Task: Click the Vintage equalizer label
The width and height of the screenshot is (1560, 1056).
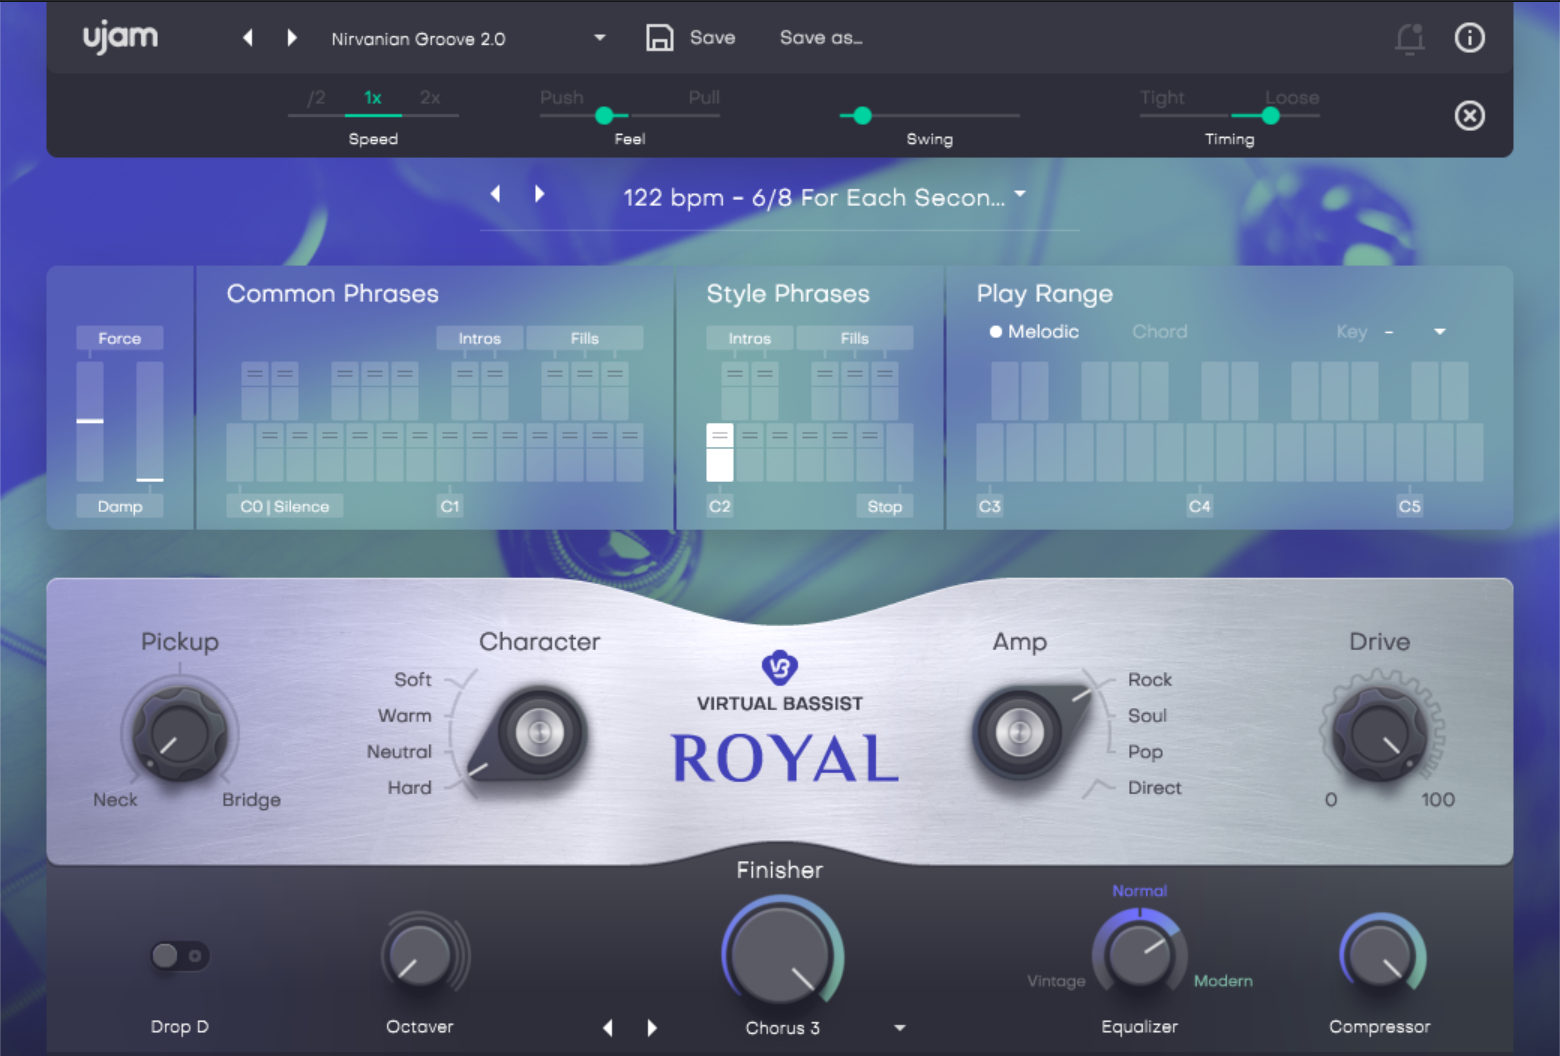Action: [1056, 981]
